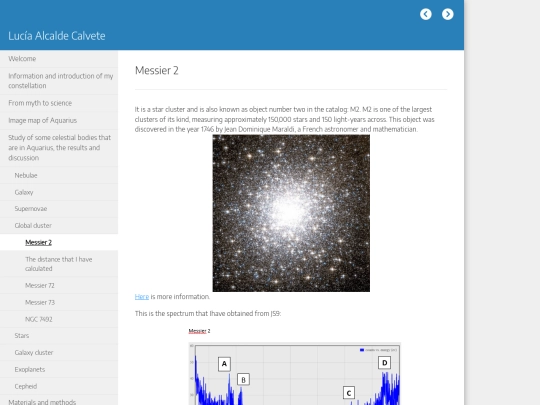540x405 pixels.
Task: Select Global cluster in the sidebar
Action: [x=59, y=226]
